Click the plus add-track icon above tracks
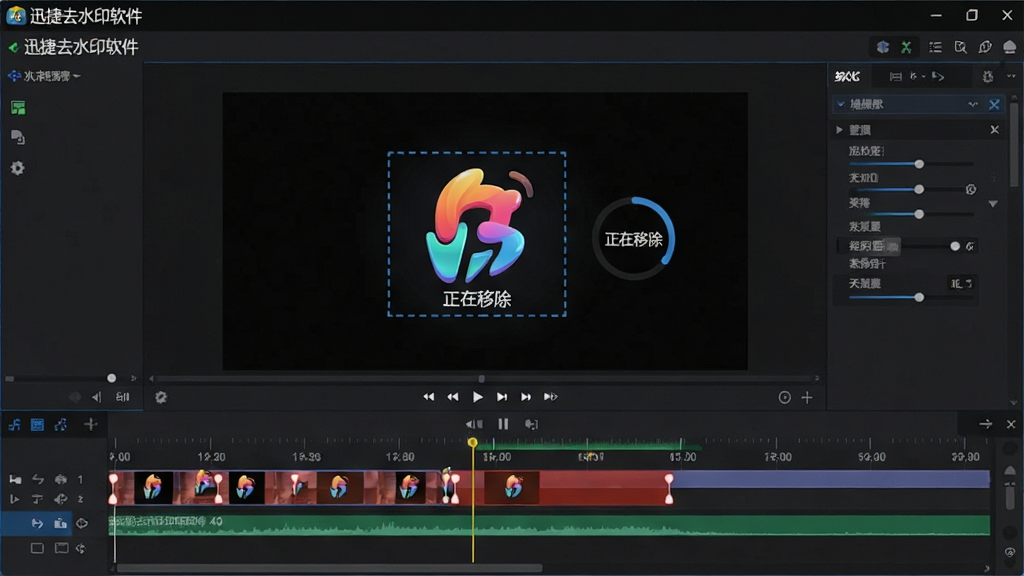 [91, 425]
